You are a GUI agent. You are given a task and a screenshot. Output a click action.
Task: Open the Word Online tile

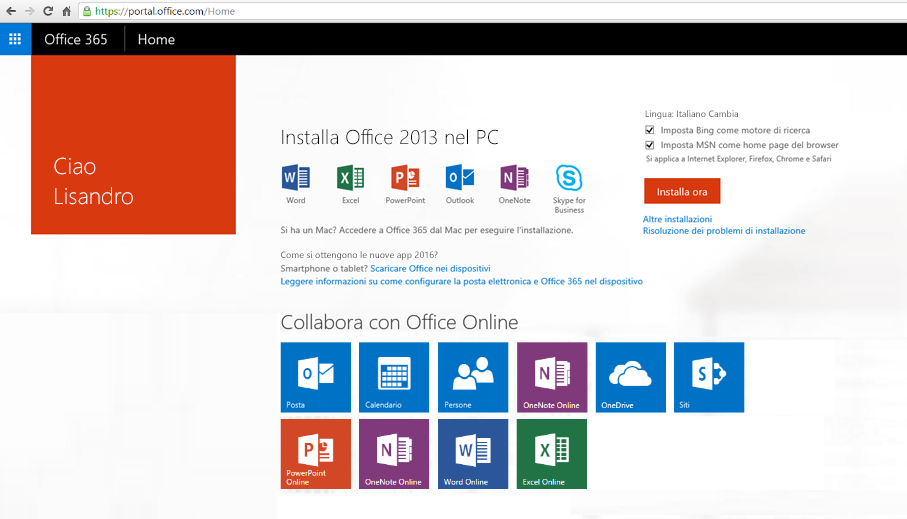pyautogui.click(x=473, y=454)
